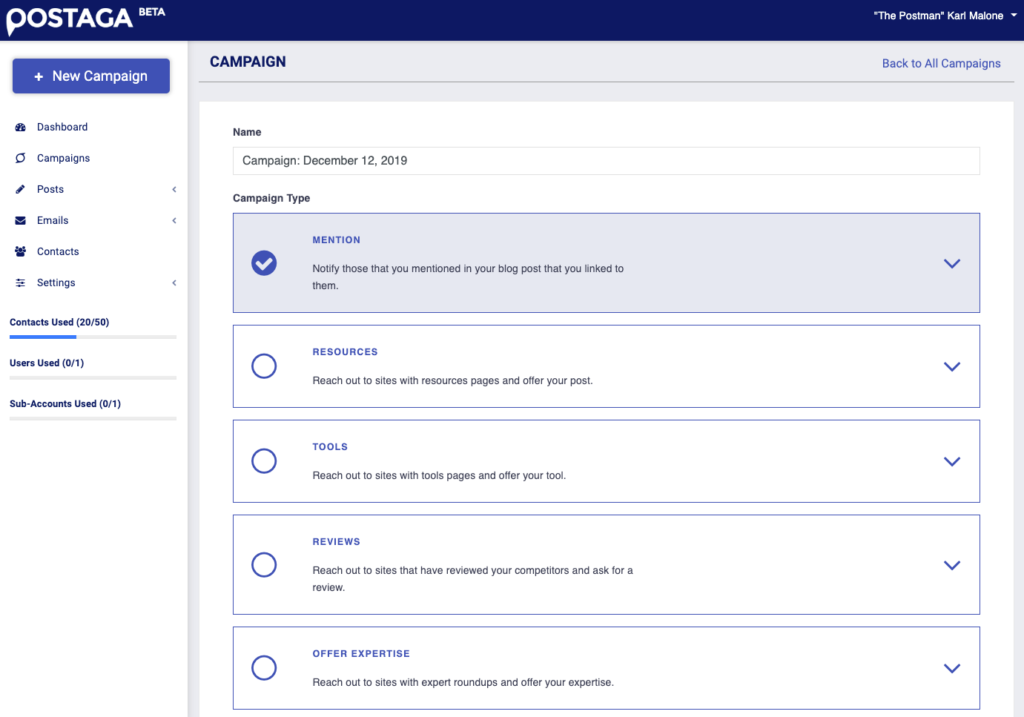Expand the Mention campaign type details
This screenshot has height=717, width=1024.
[x=951, y=263]
